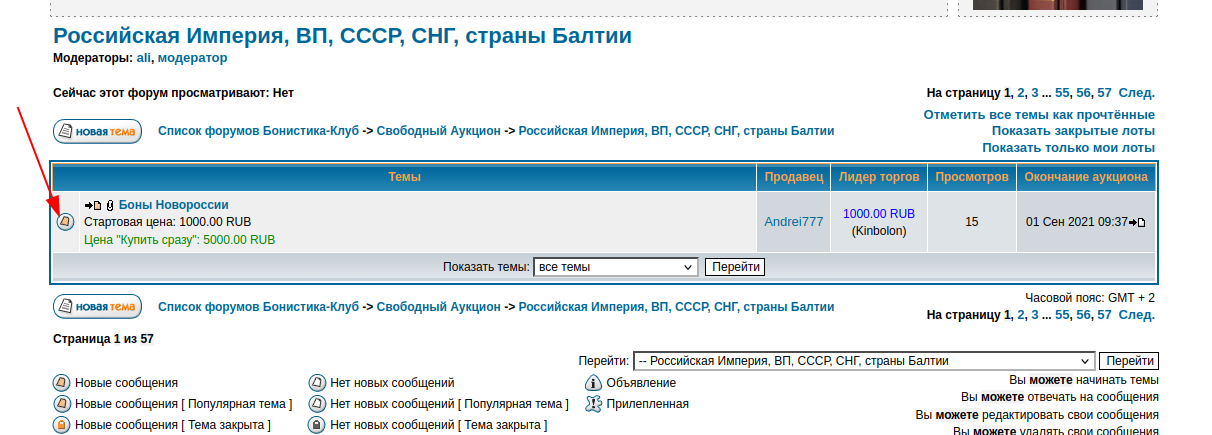The height and width of the screenshot is (435, 1212).
Task: Select "Отметить все темы как прочтённые"
Action: [x=1039, y=115]
